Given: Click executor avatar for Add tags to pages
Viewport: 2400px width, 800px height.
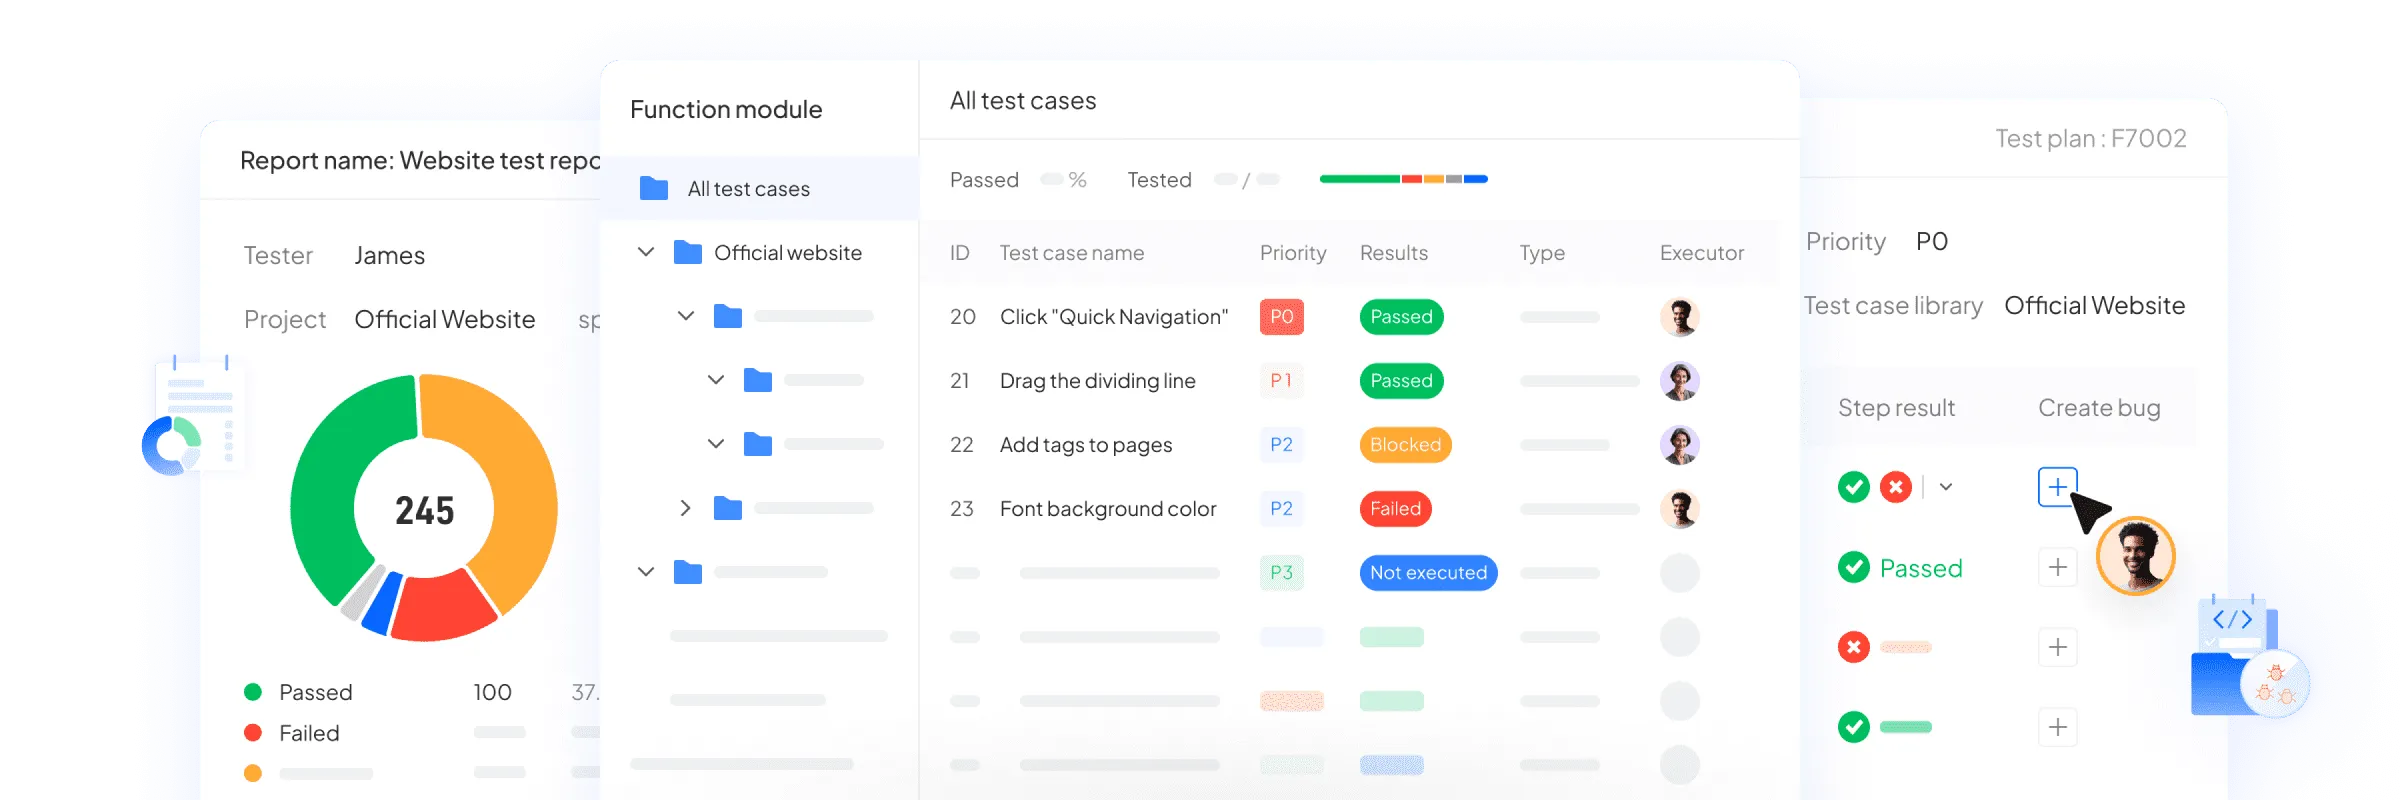Looking at the screenshot, I should point(1679,445).
